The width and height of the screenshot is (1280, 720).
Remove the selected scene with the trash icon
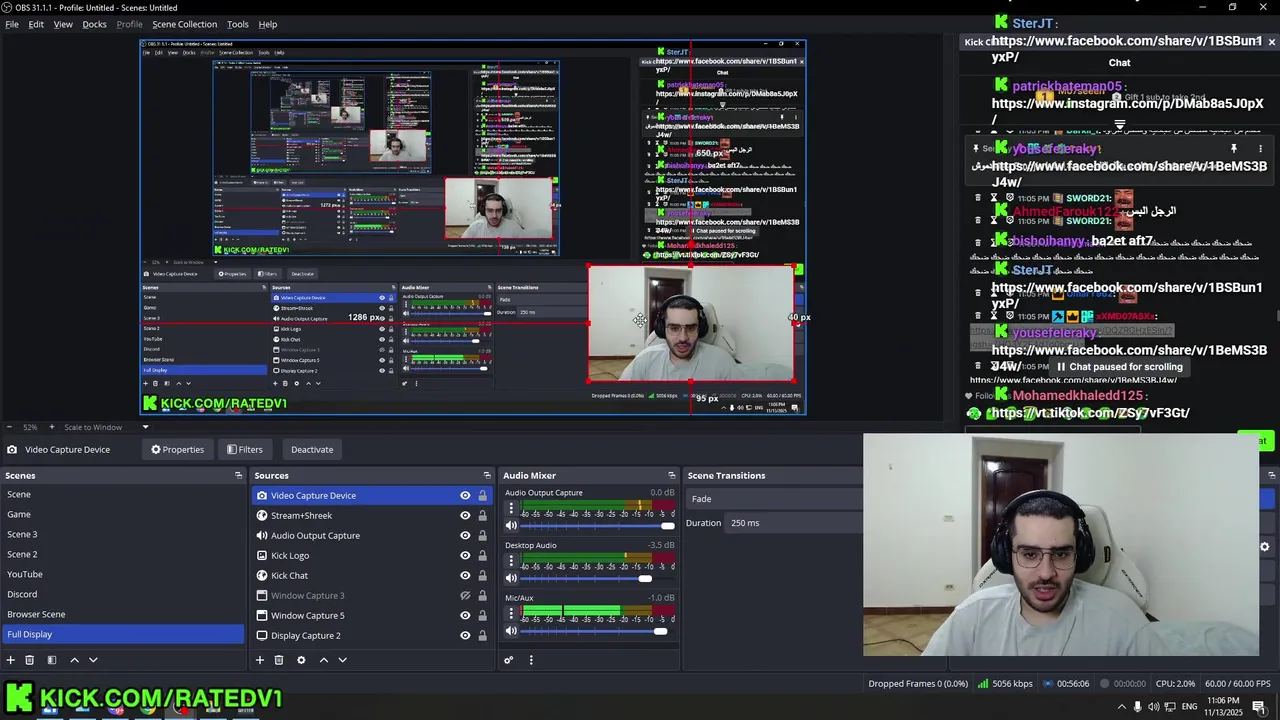pos(30,660)
